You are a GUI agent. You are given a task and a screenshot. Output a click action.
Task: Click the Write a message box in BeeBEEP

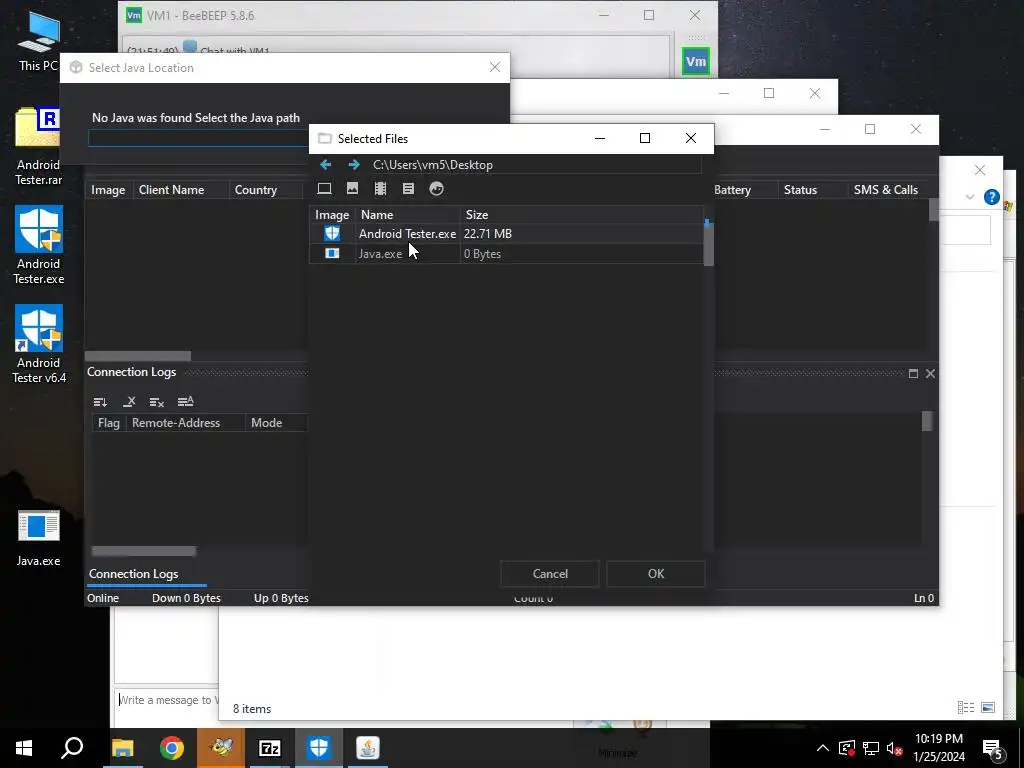coord(168,700)
